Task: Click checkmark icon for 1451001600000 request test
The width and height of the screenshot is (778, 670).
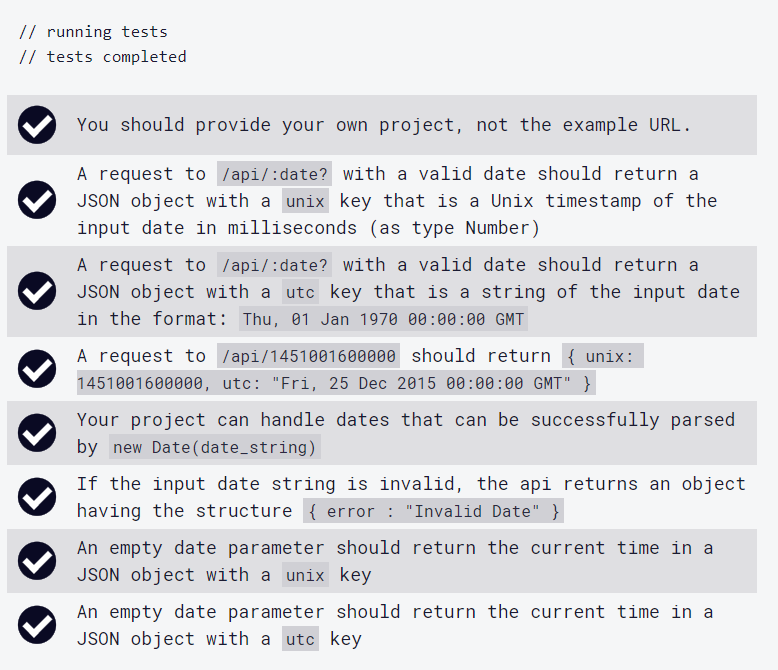Action: pos(37,369)
